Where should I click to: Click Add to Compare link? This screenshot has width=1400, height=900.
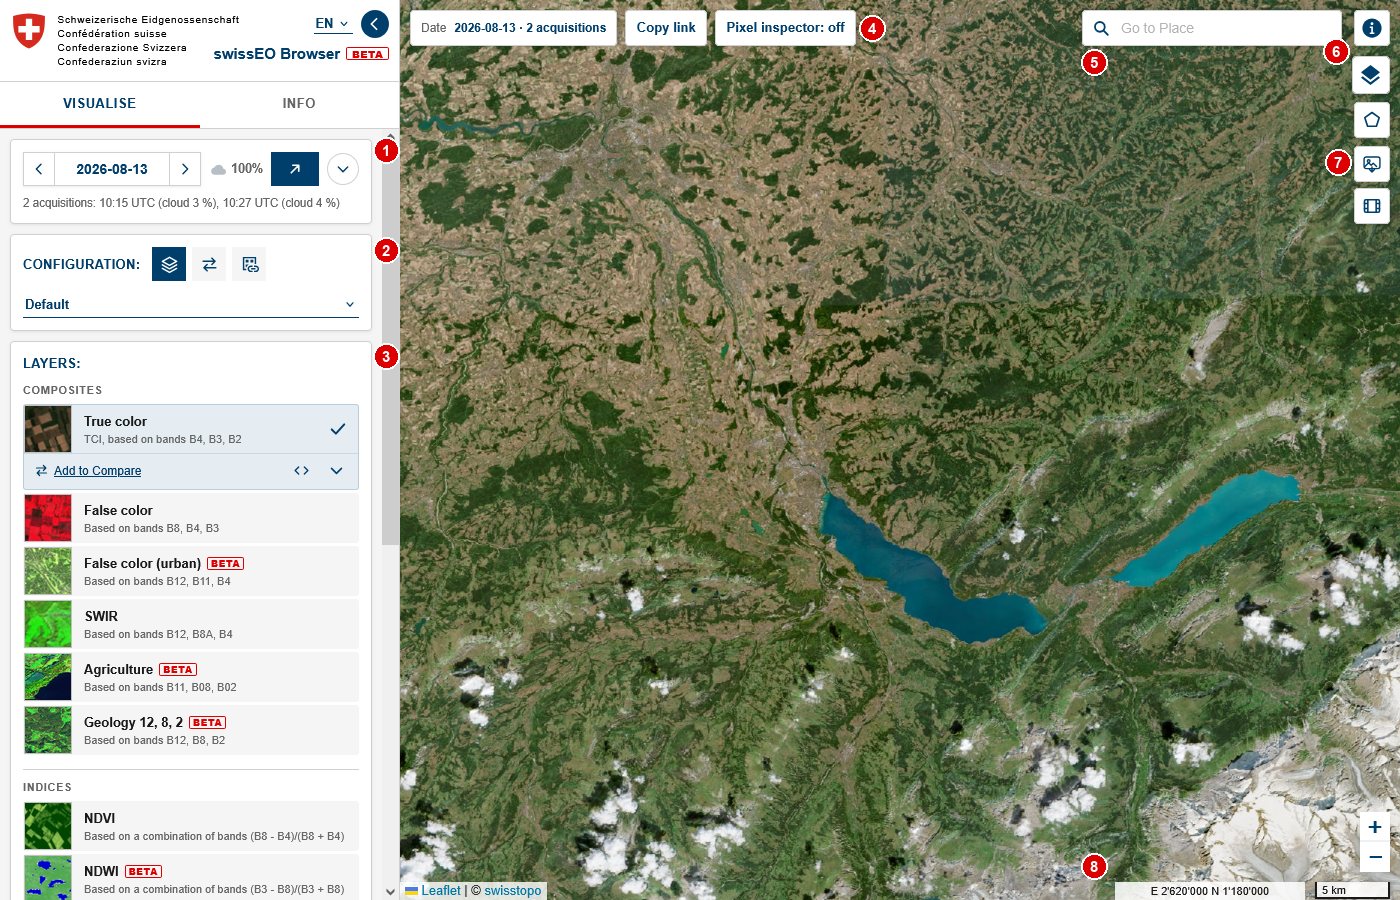coord(97,471)
